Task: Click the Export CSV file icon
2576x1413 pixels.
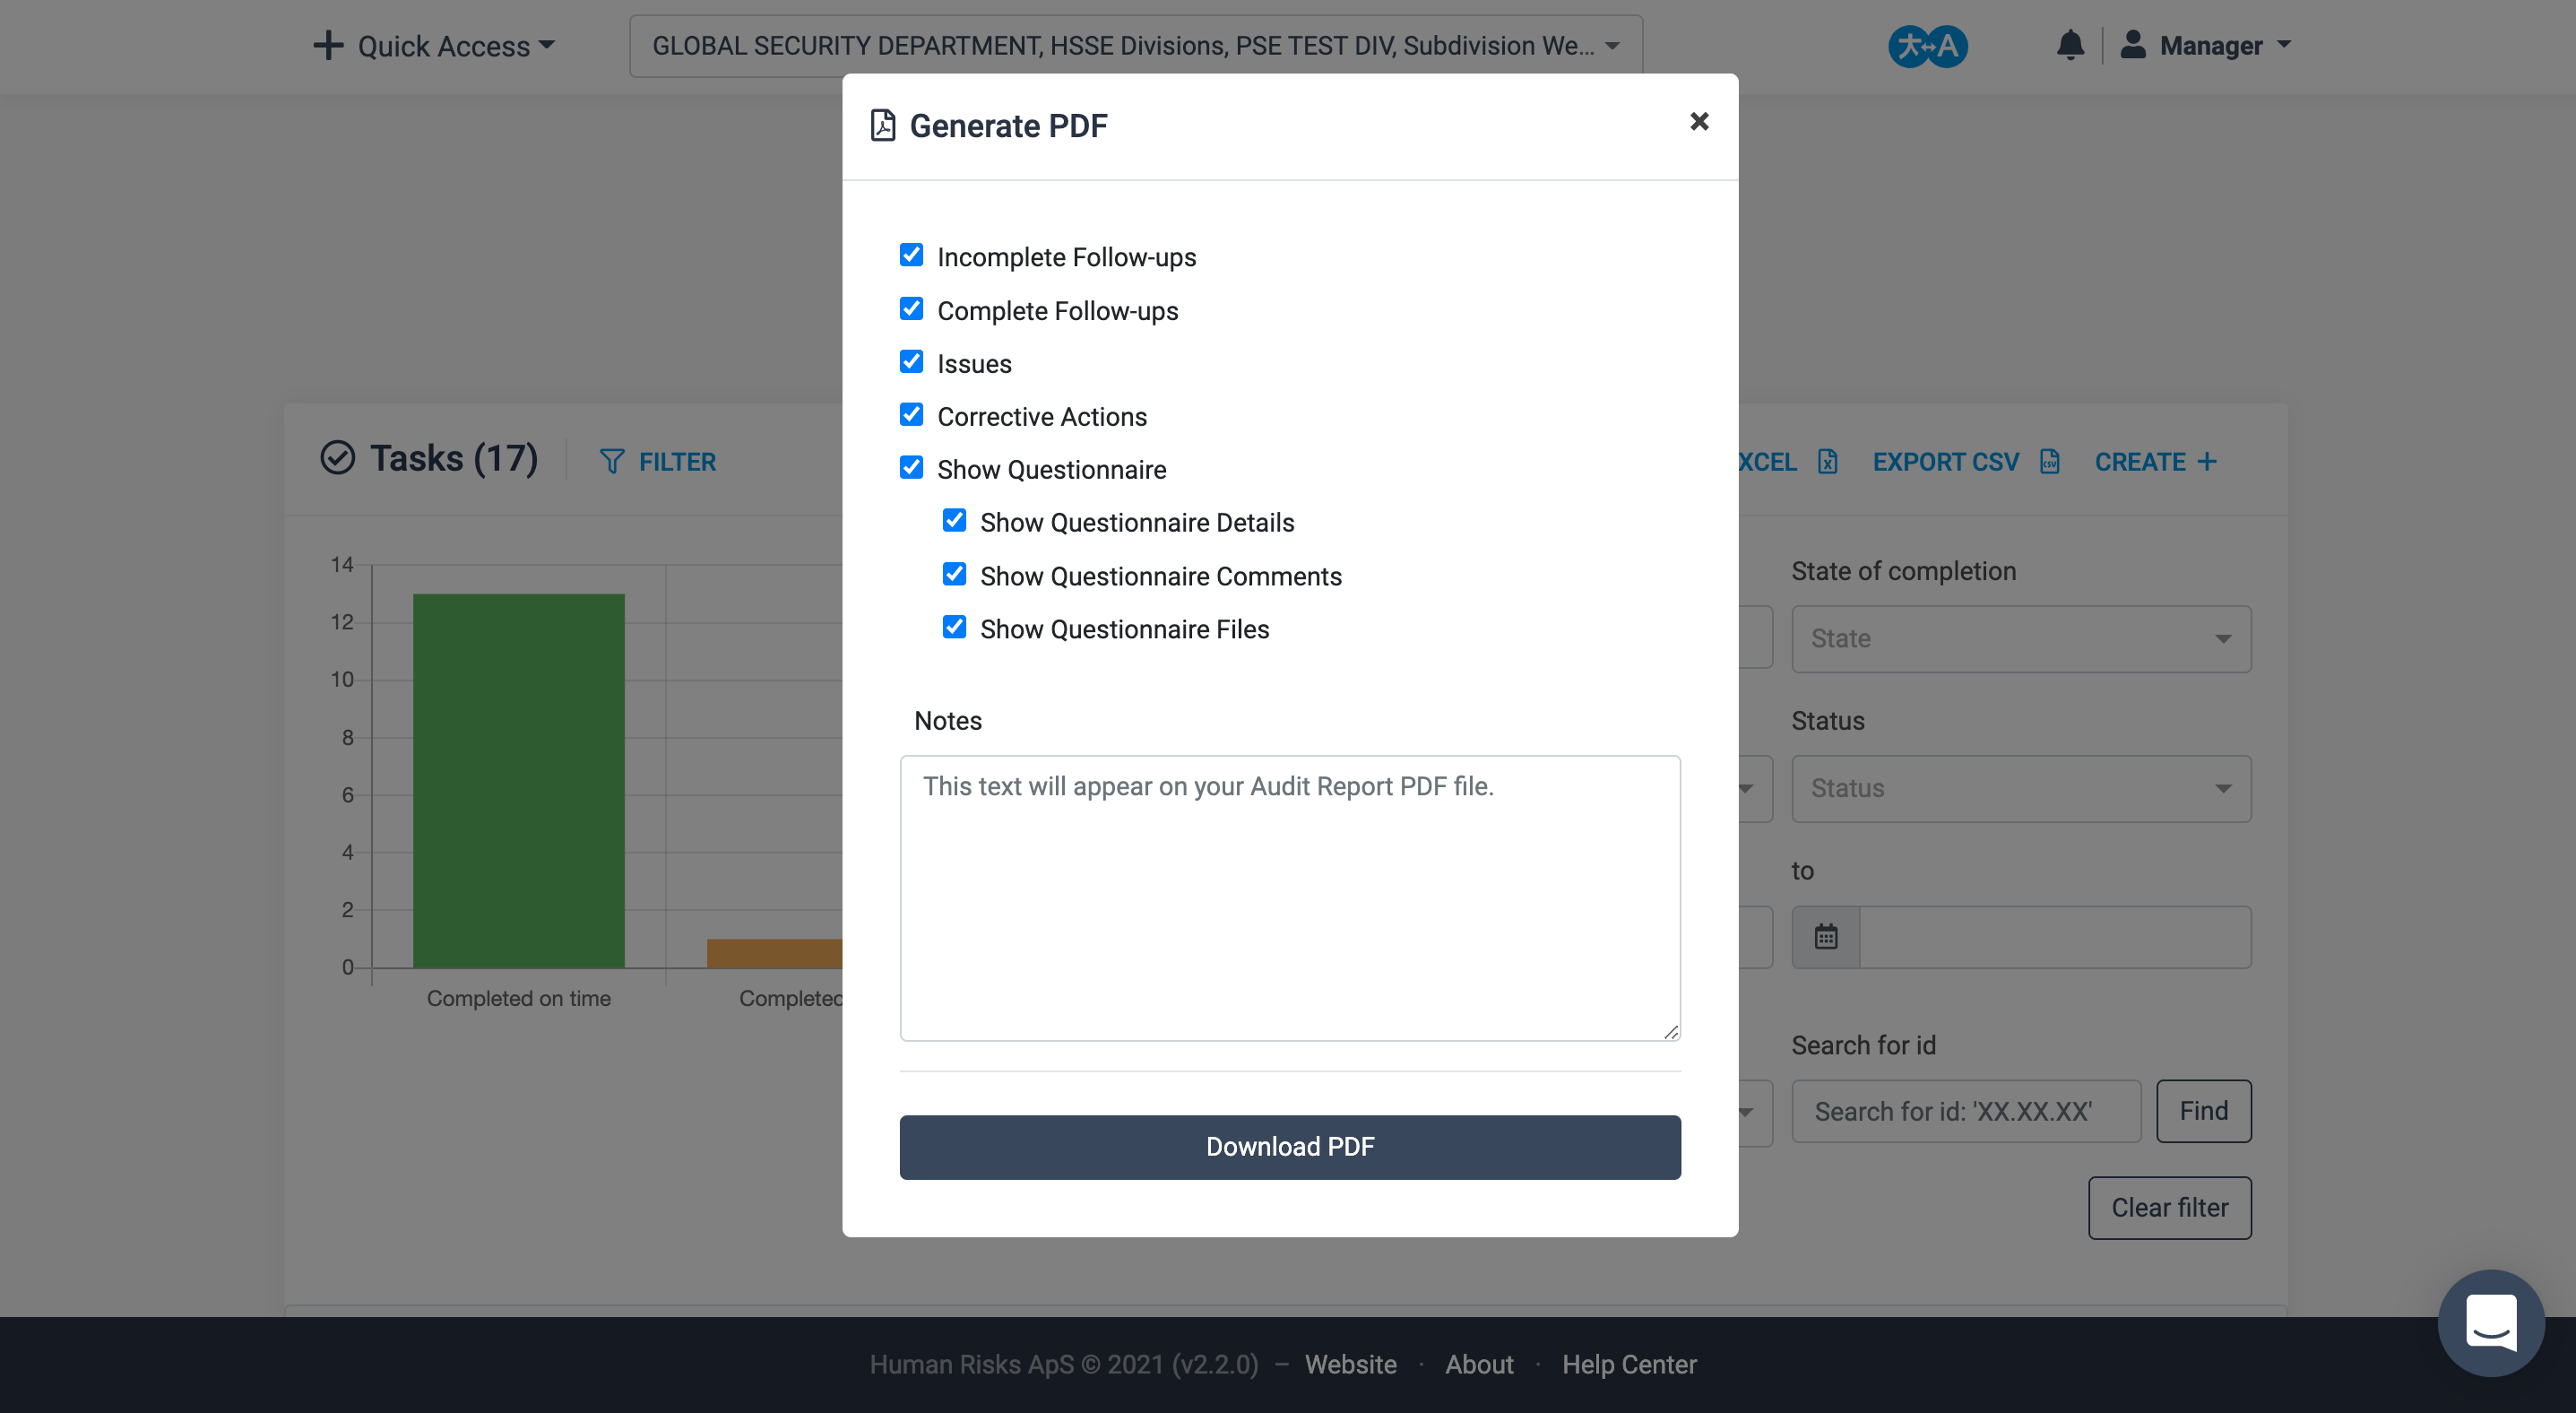Action: coord(2053,461)
